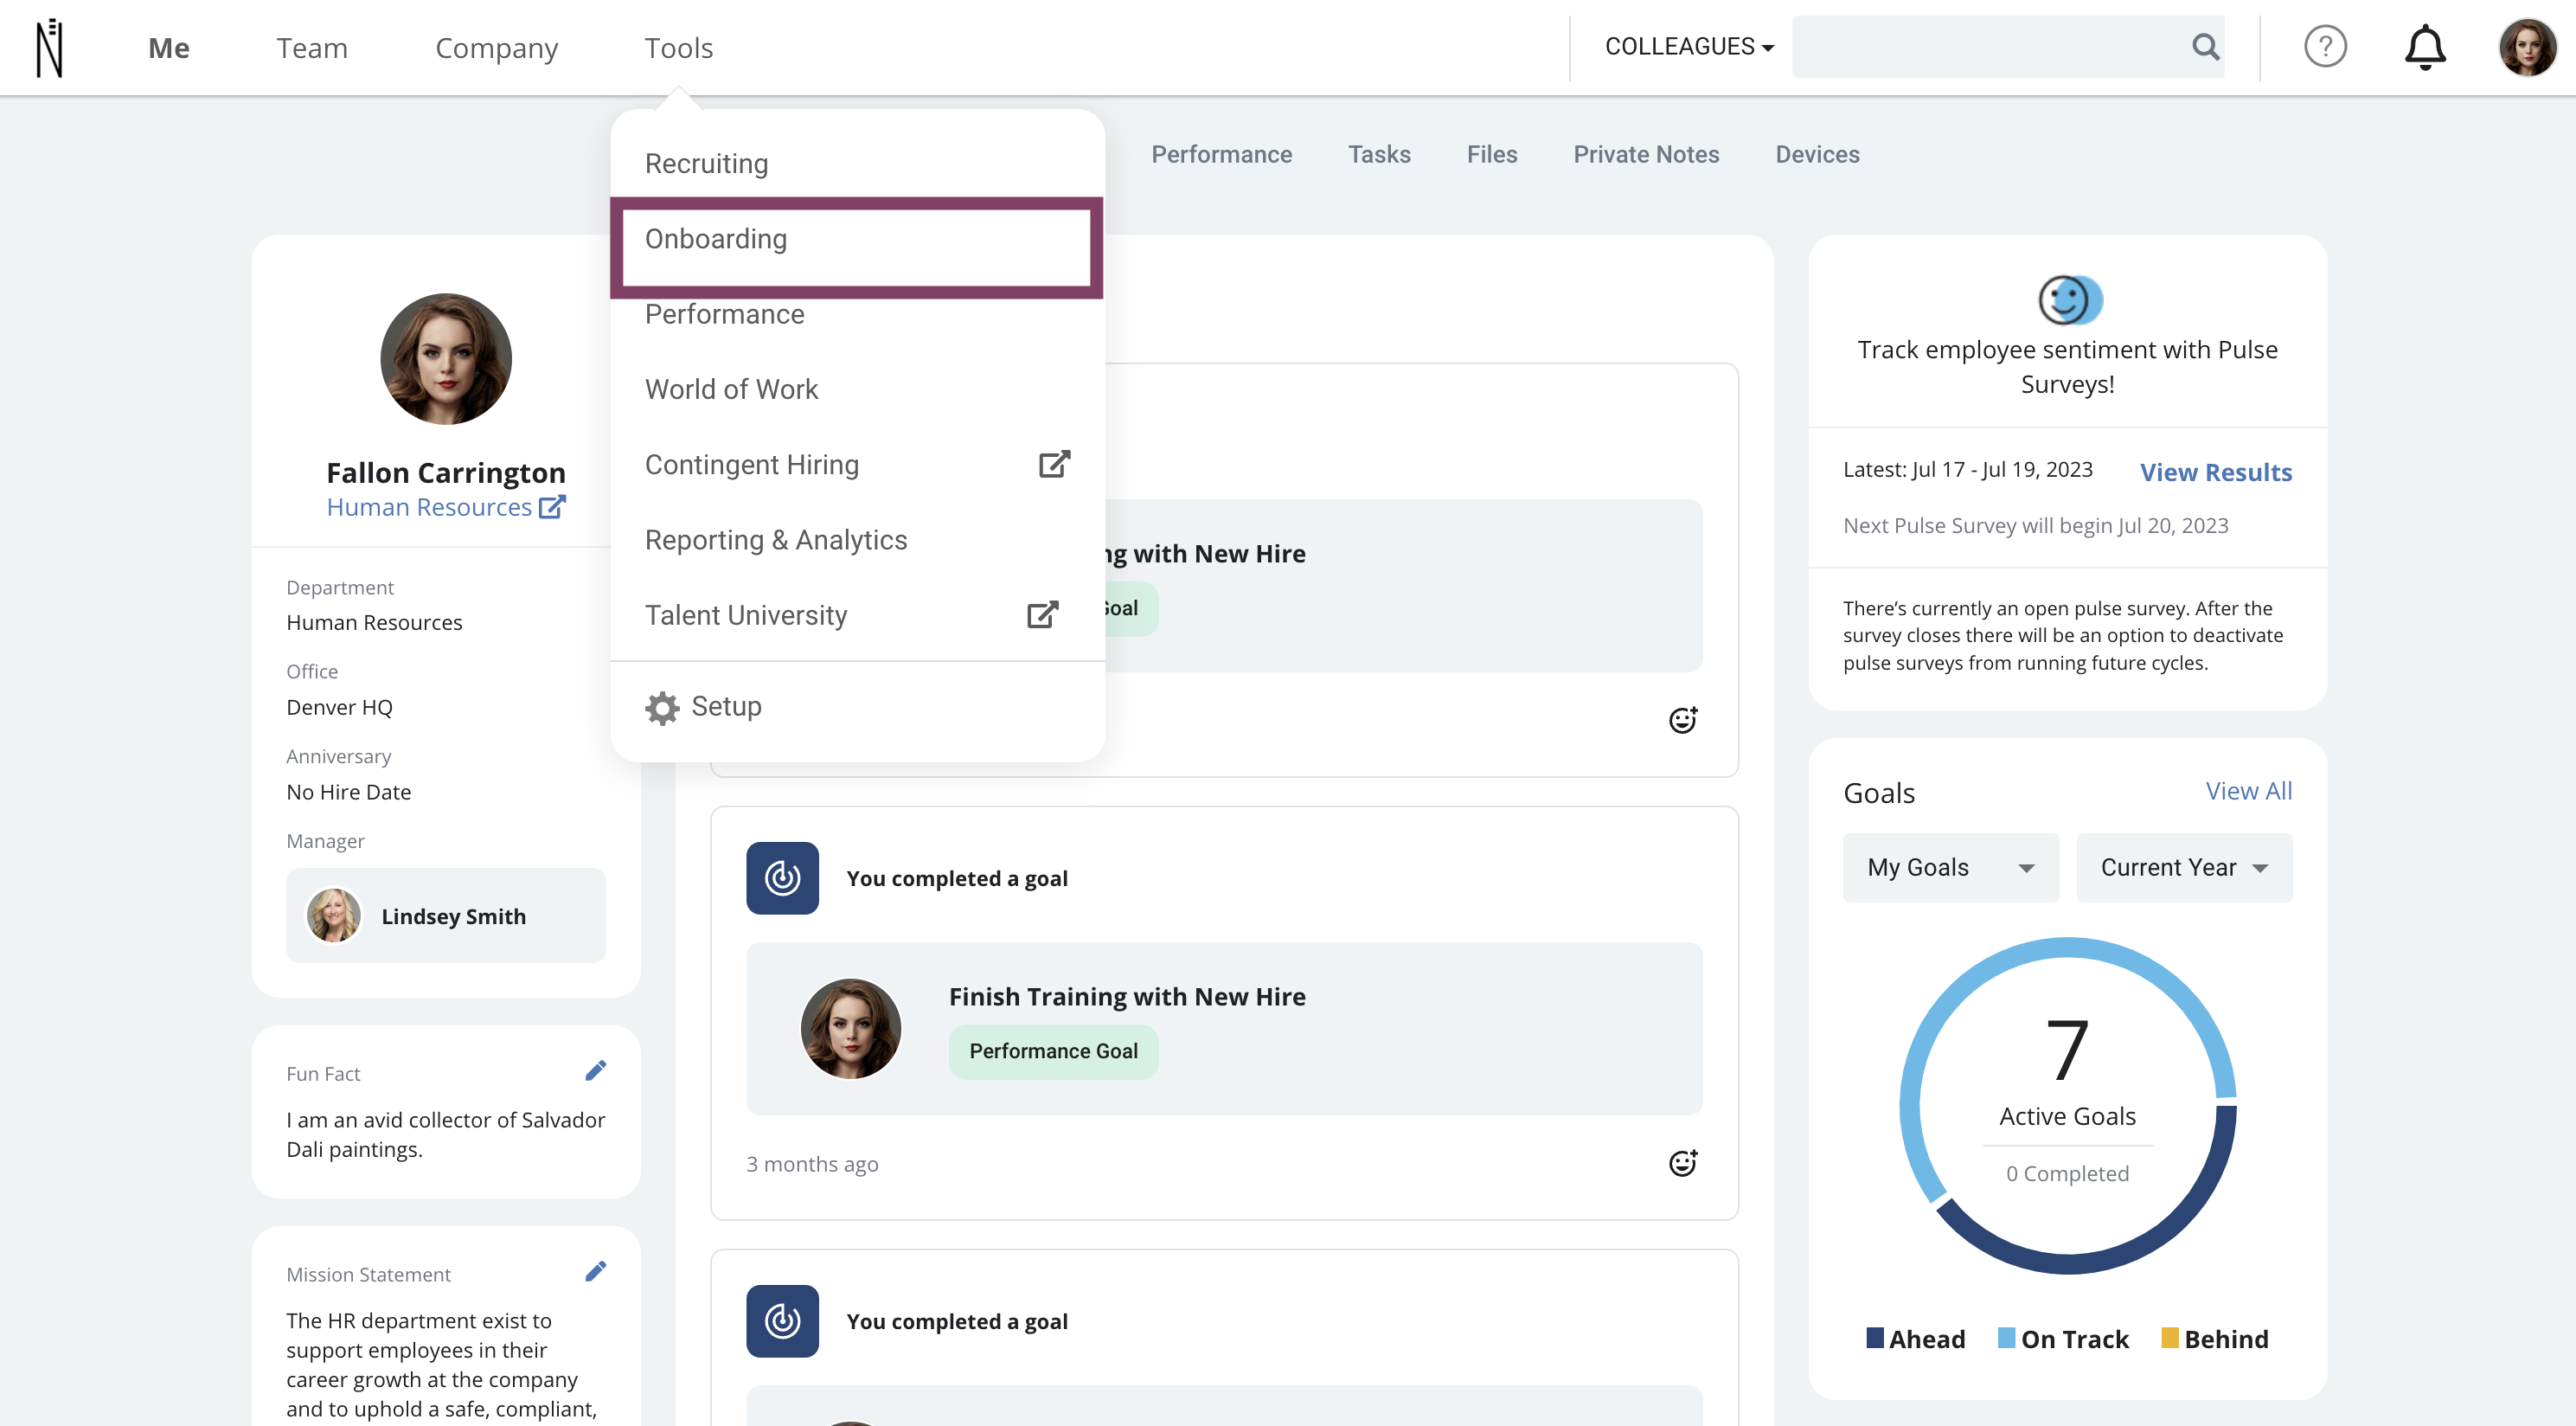Edit the Fun Fact with pencil icon
Image resolution: width=2576 pixels, height=1426 pixels.
point(596,1071)
